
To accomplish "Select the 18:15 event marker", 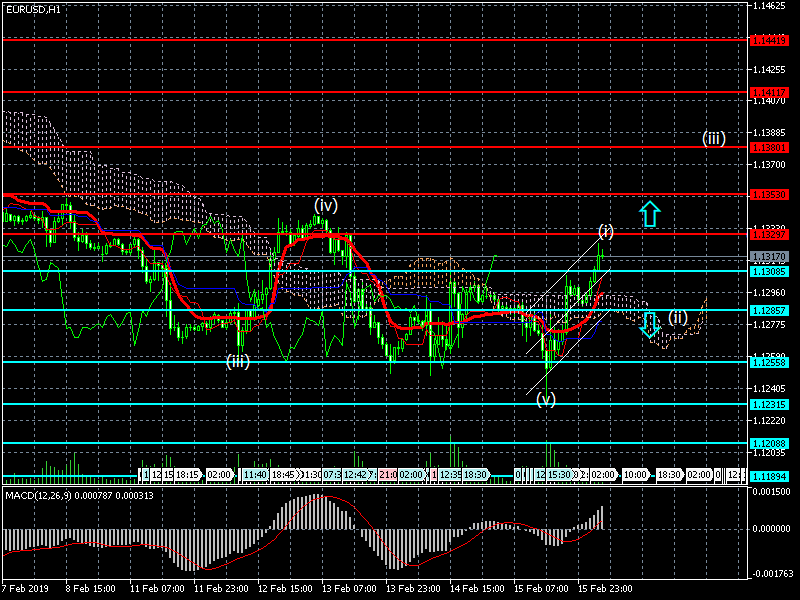I will (x=189, y=474).
